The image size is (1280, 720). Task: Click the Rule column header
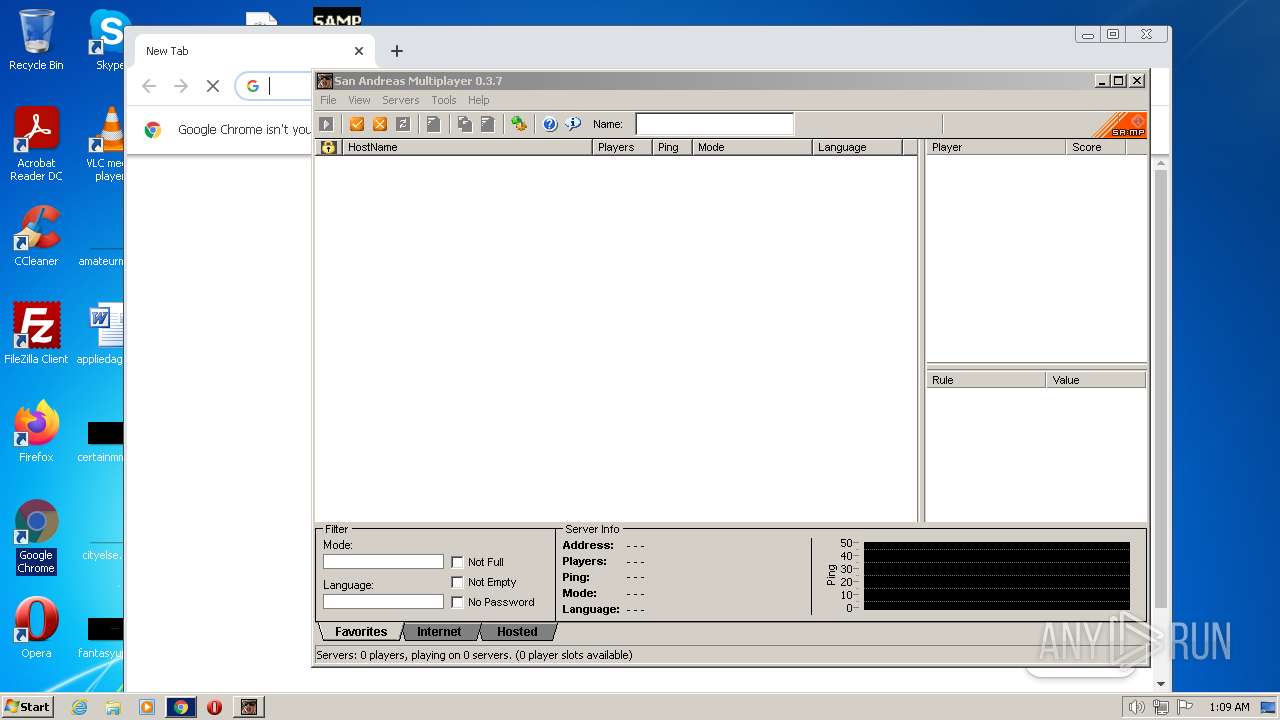pos(987,380)
